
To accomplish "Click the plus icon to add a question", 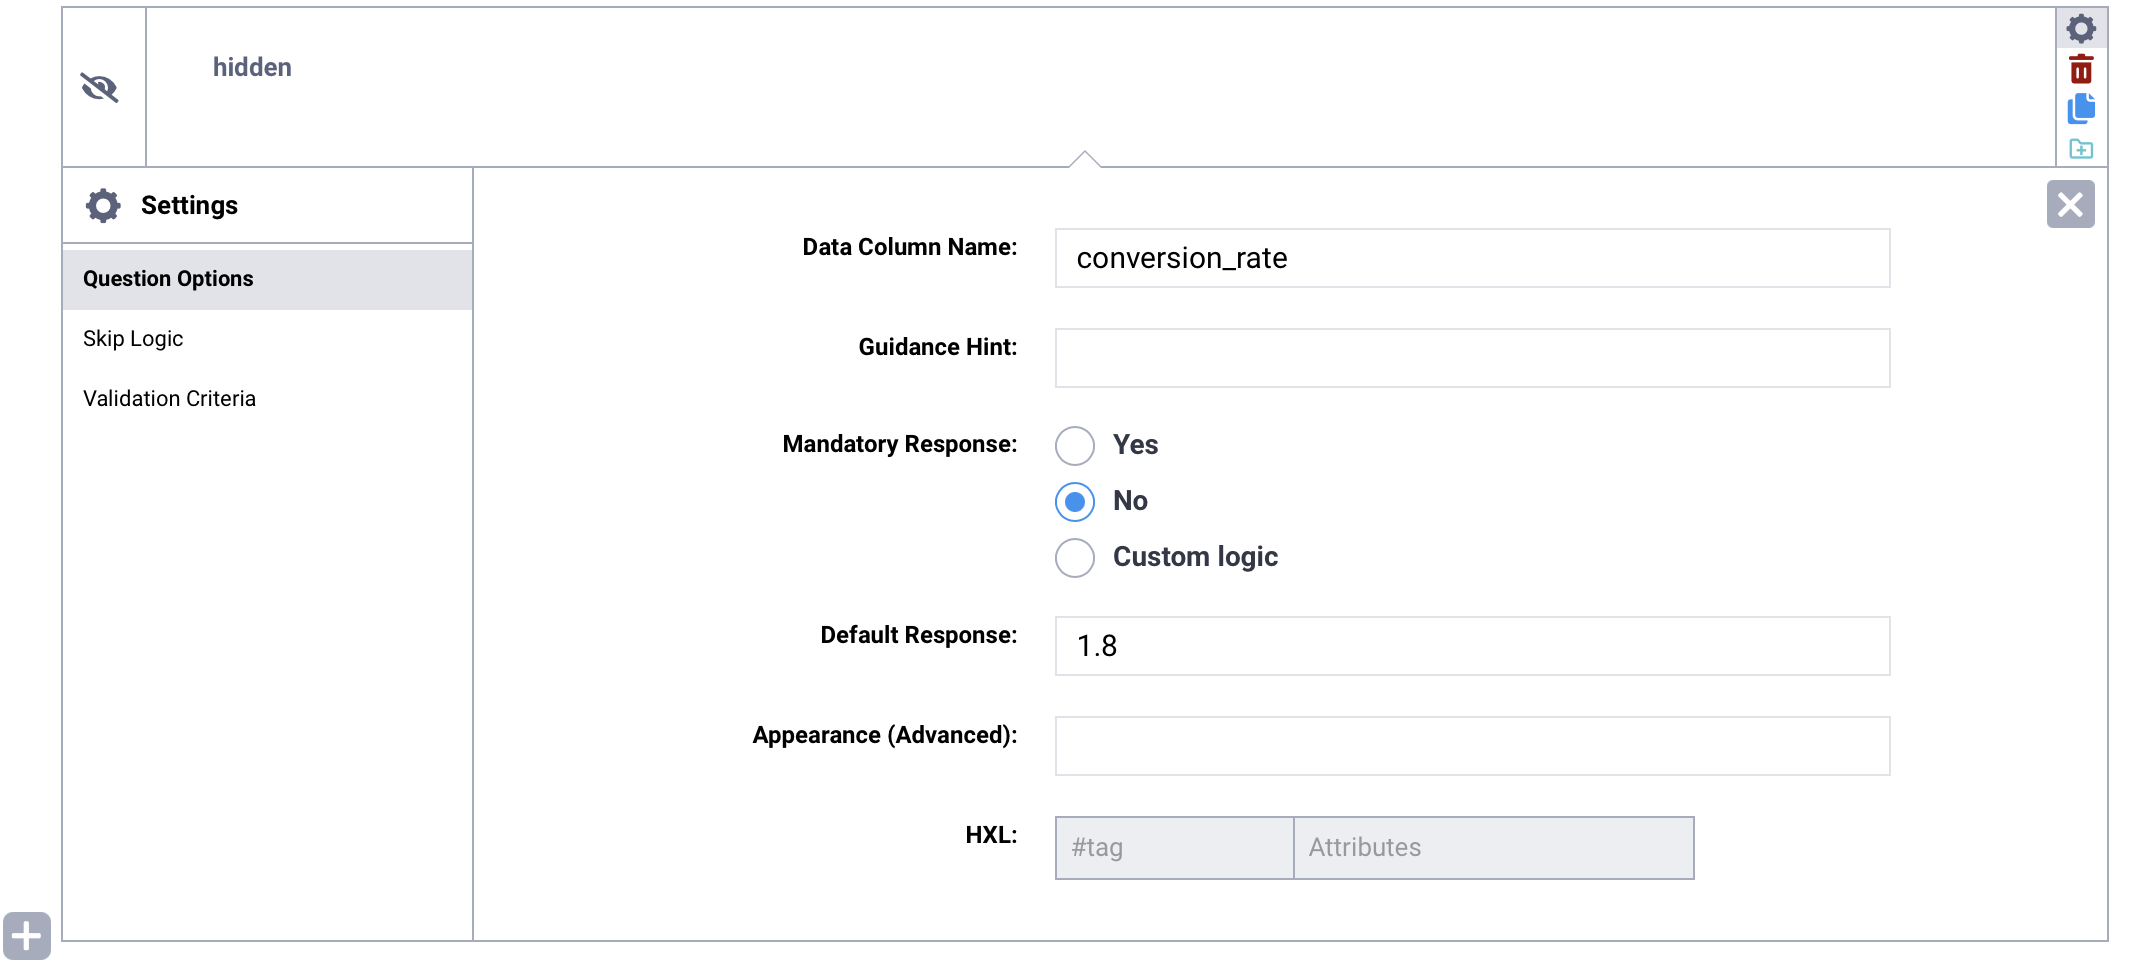I will [27, 936].
